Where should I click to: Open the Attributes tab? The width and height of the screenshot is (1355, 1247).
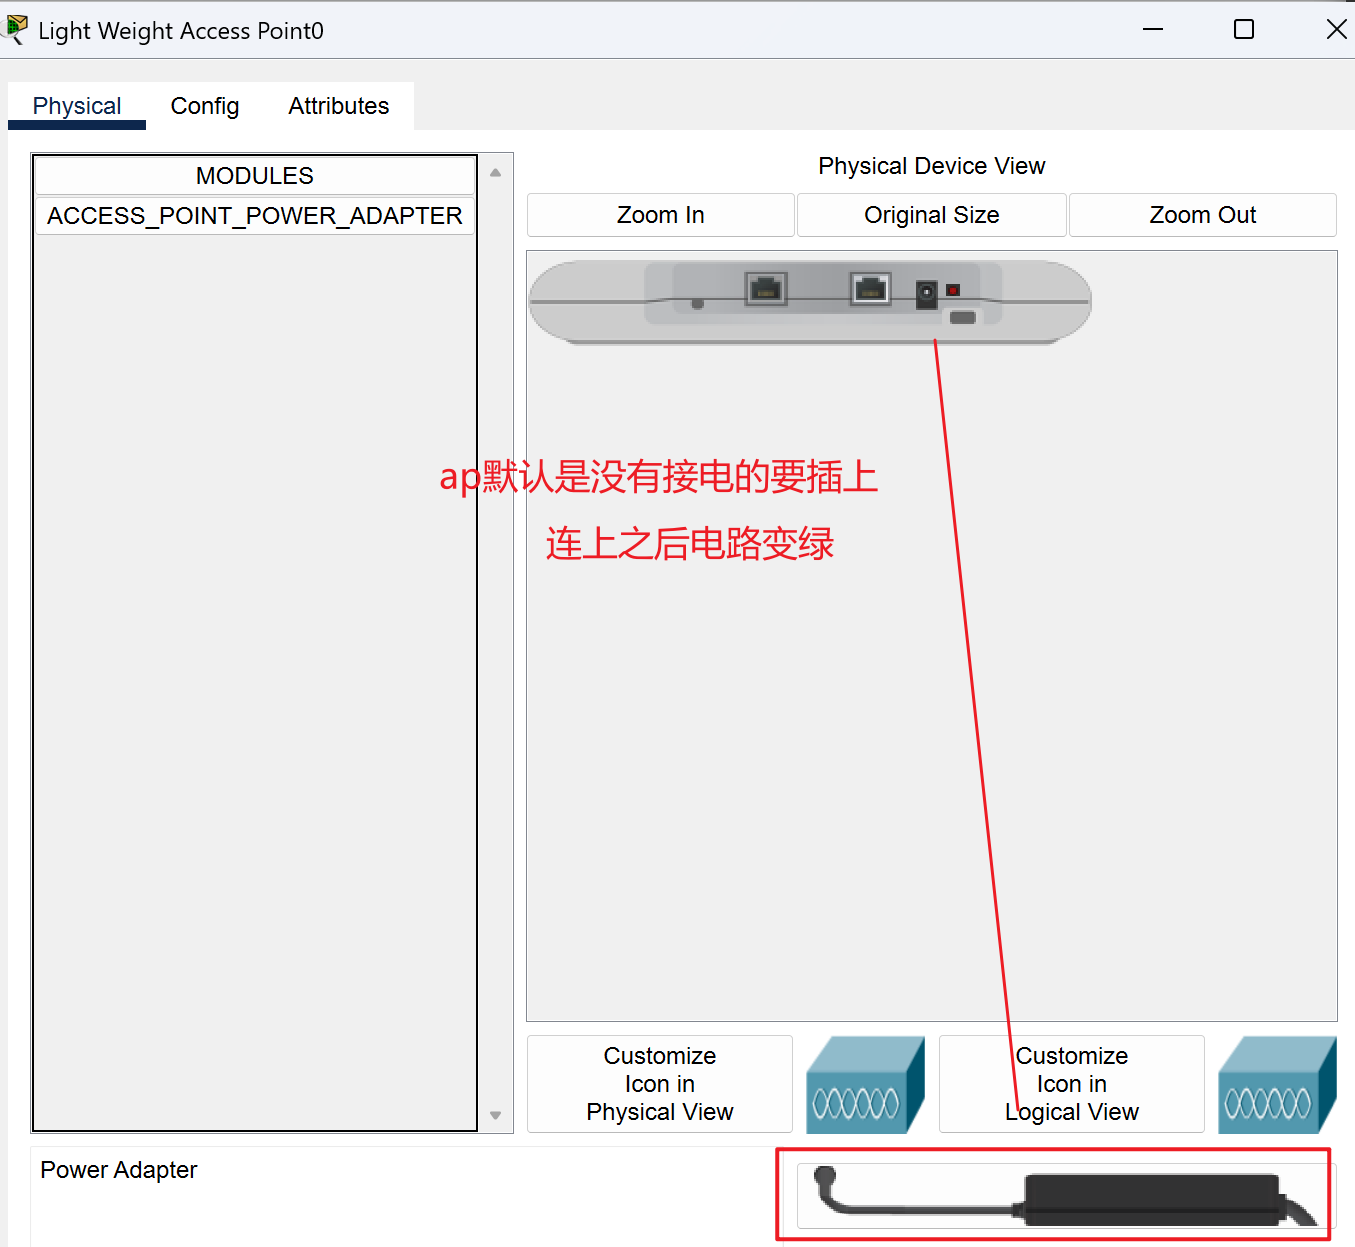tap(339, 106)
